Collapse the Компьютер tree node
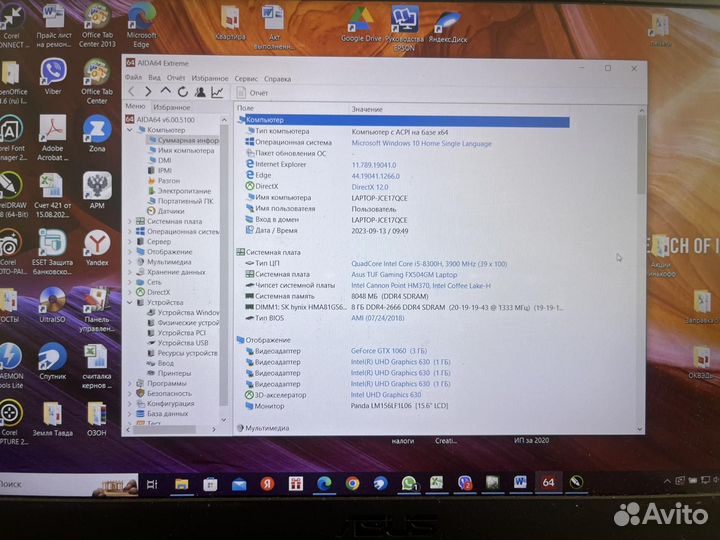This screenshot has width=720, height=540. tap(130, 130)
